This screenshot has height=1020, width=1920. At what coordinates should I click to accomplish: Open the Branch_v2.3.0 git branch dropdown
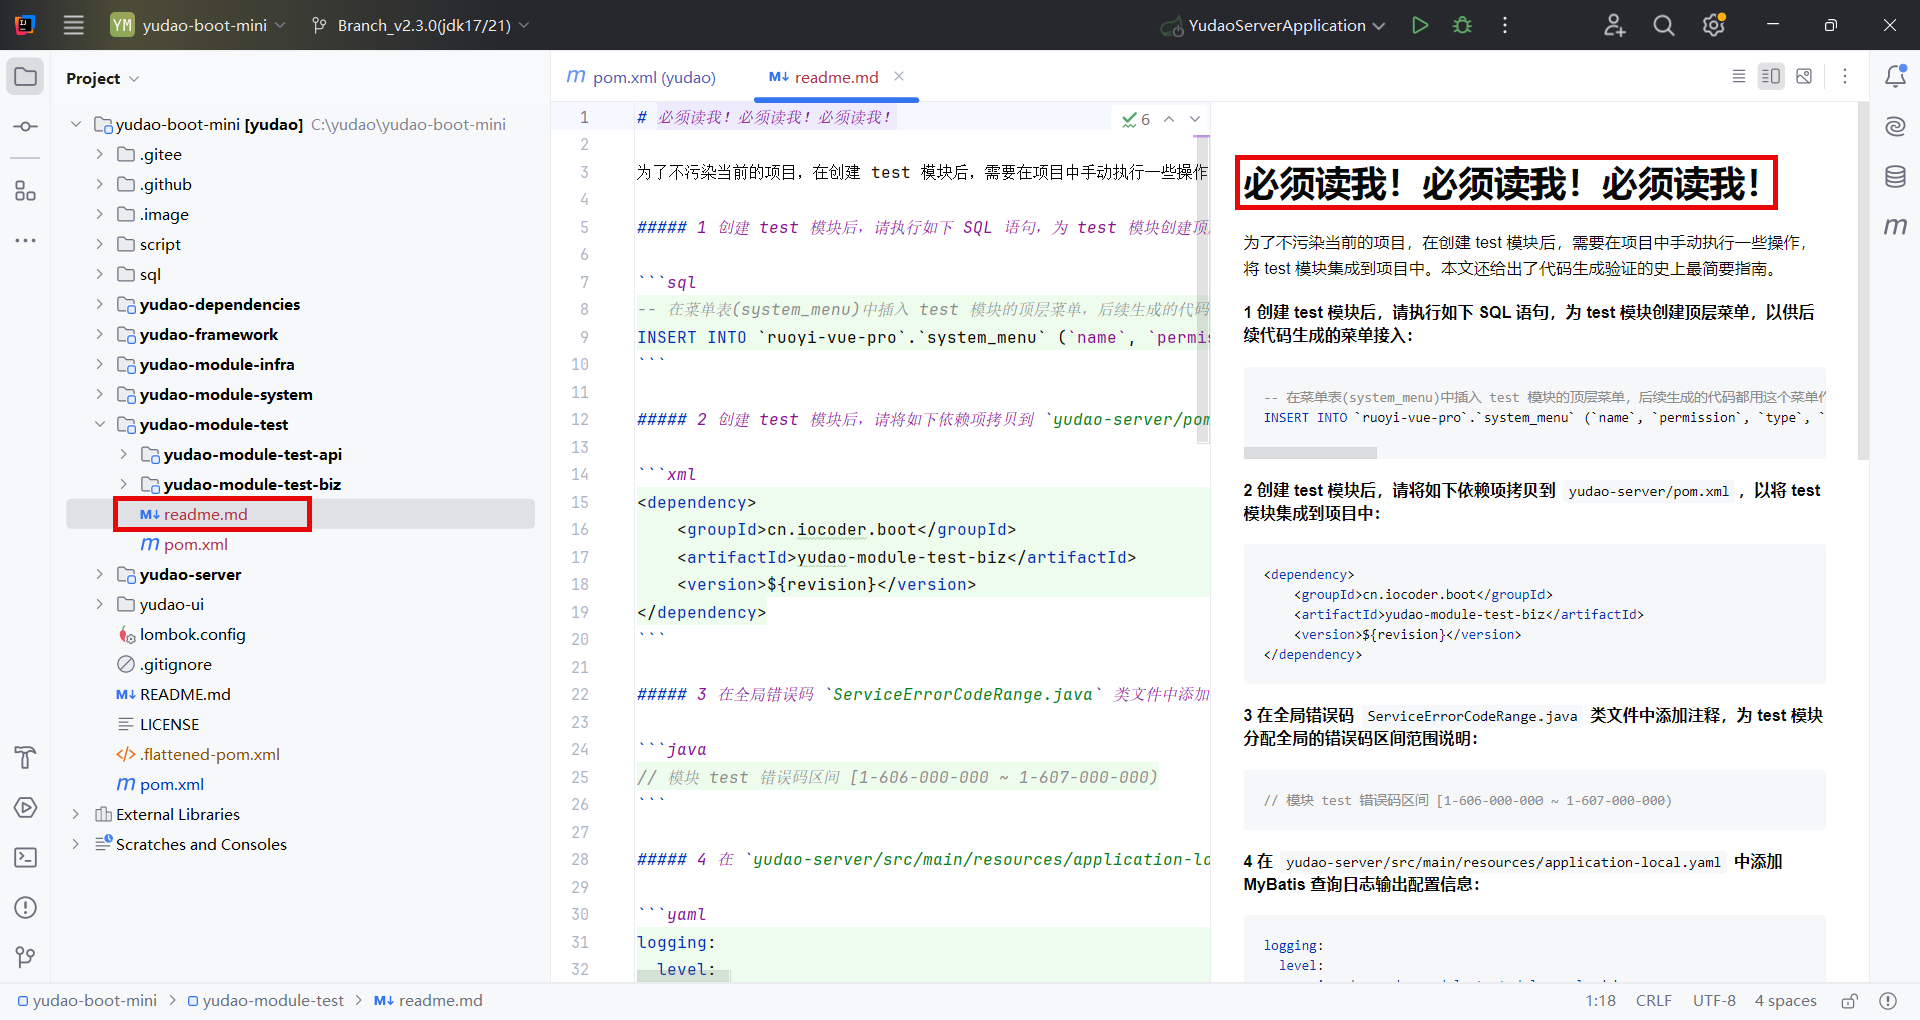pos(421,25)
